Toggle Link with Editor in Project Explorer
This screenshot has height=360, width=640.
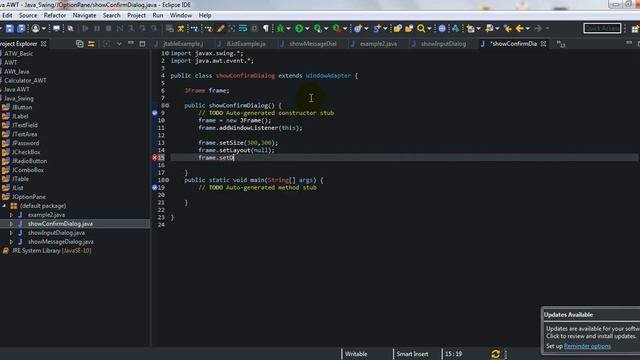[91, 44]
